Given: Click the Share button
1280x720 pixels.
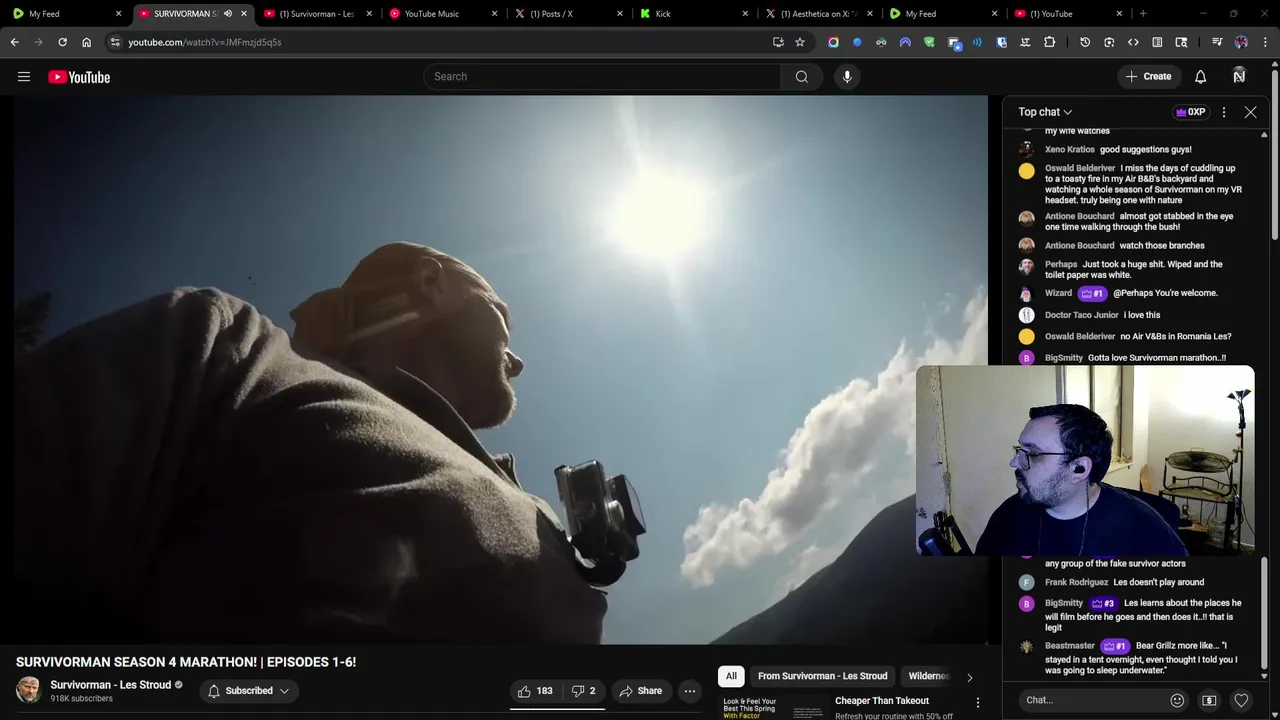Looking at the screenshot, I should [x=640, y=691].
